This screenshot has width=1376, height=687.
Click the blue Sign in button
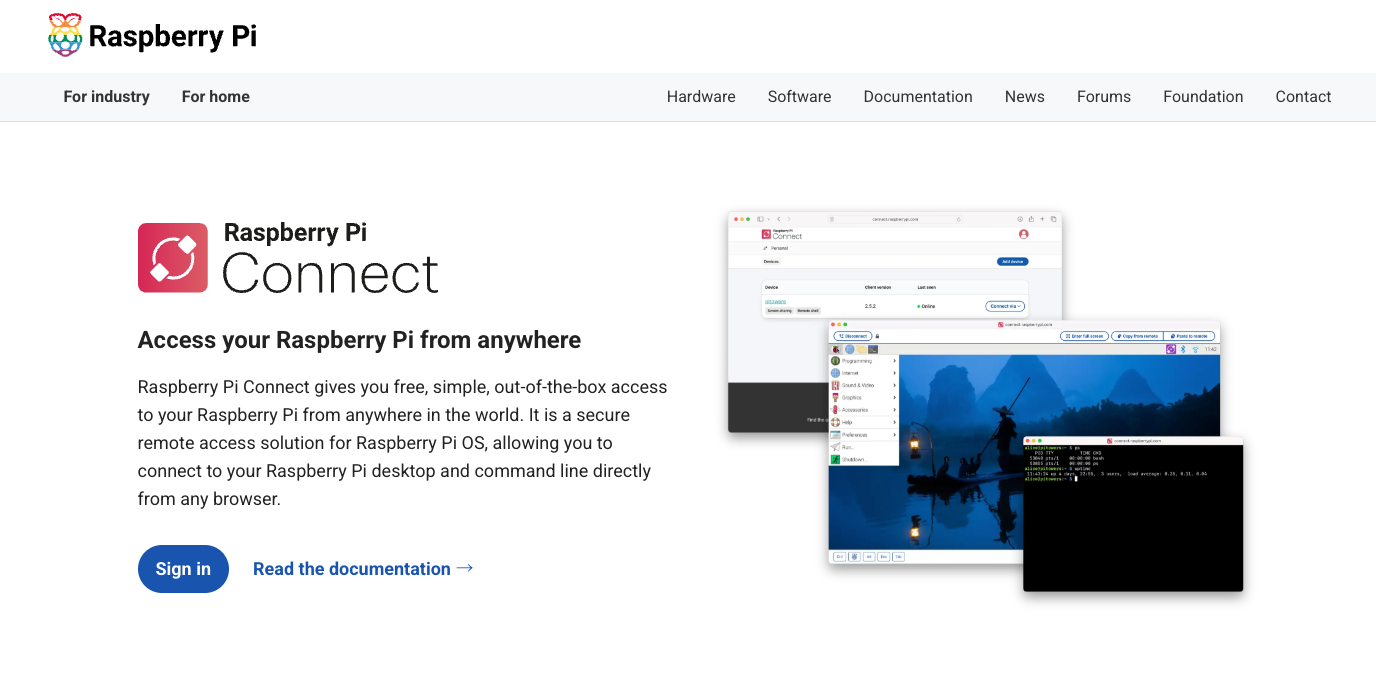tap(183, 569)
